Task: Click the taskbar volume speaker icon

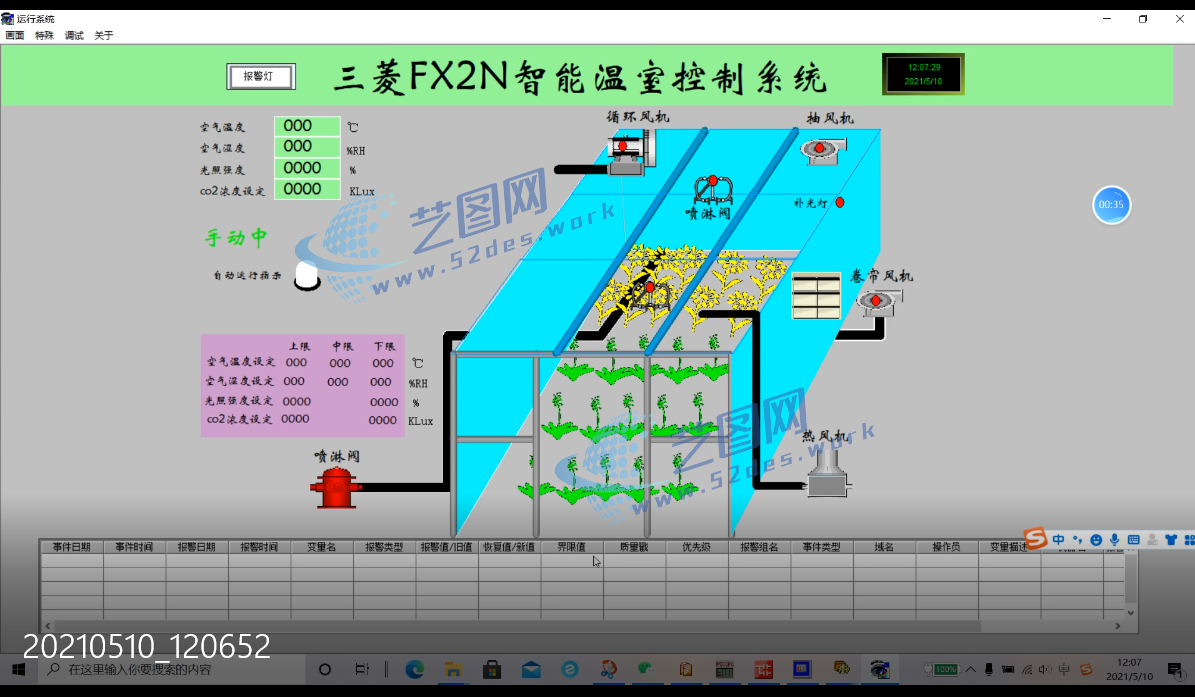Action: pyautogui.click(x=1045, y=670)
